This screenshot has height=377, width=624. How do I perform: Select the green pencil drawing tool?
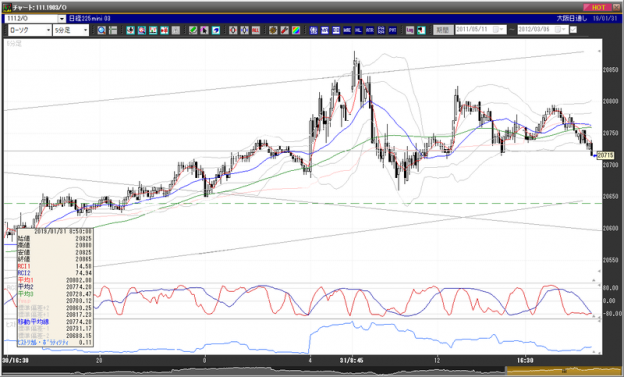point(193,30)
